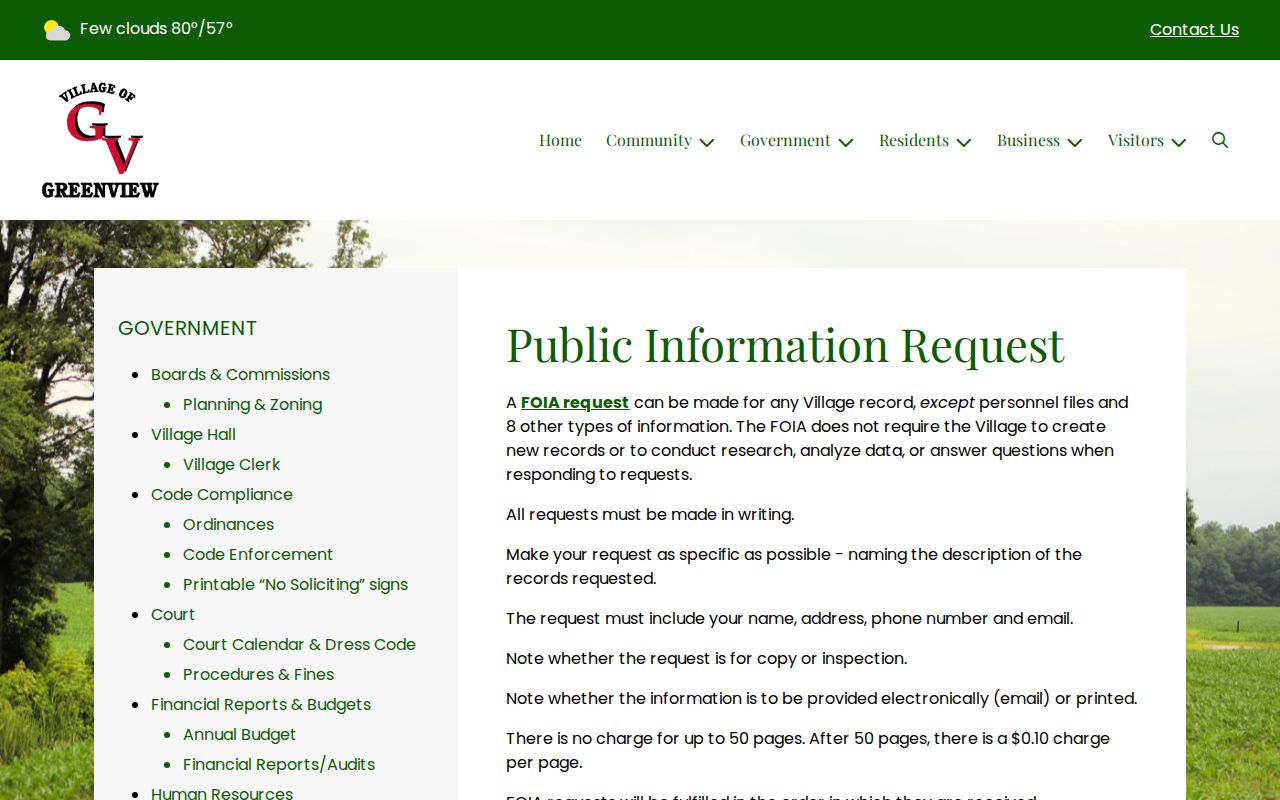This screenshot has height=800, width=1280.
Task: Click the "Note whether the request is for copy or inspection." line
Action: (x=707, y=658)
